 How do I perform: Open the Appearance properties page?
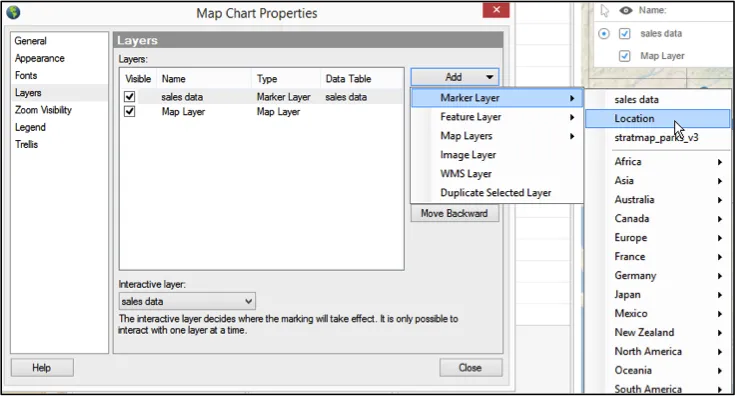point(40,58)
